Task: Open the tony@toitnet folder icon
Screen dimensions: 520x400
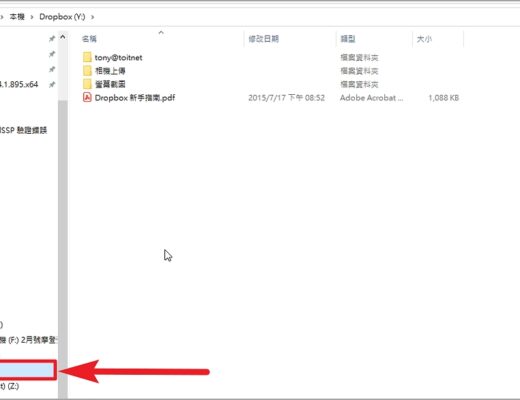Action: pyautogui.click(x=87, y=57)
